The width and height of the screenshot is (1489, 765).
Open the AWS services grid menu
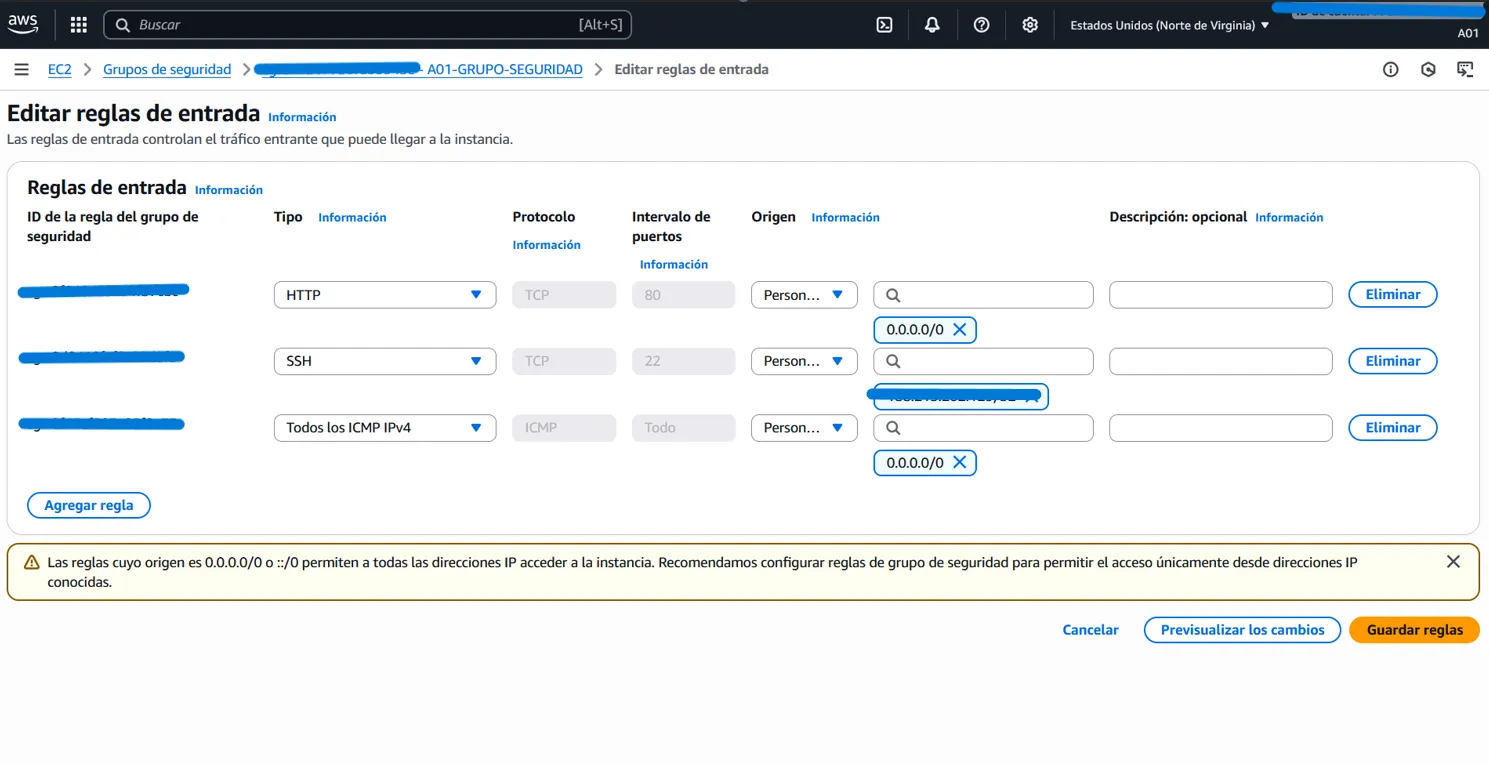tap(79, 25)
